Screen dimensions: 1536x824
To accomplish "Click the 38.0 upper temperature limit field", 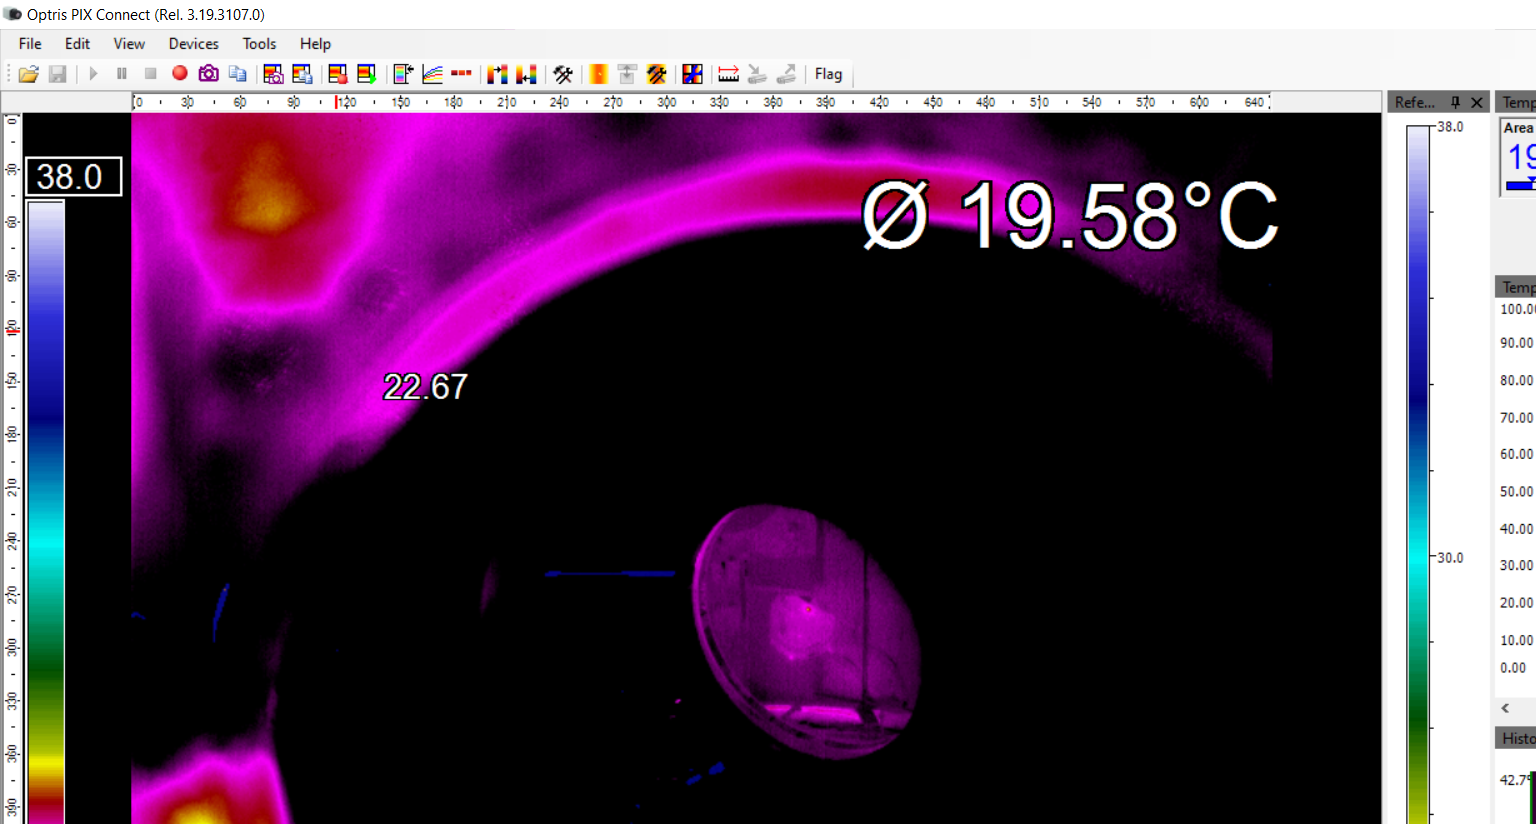I will pos(73,177).
